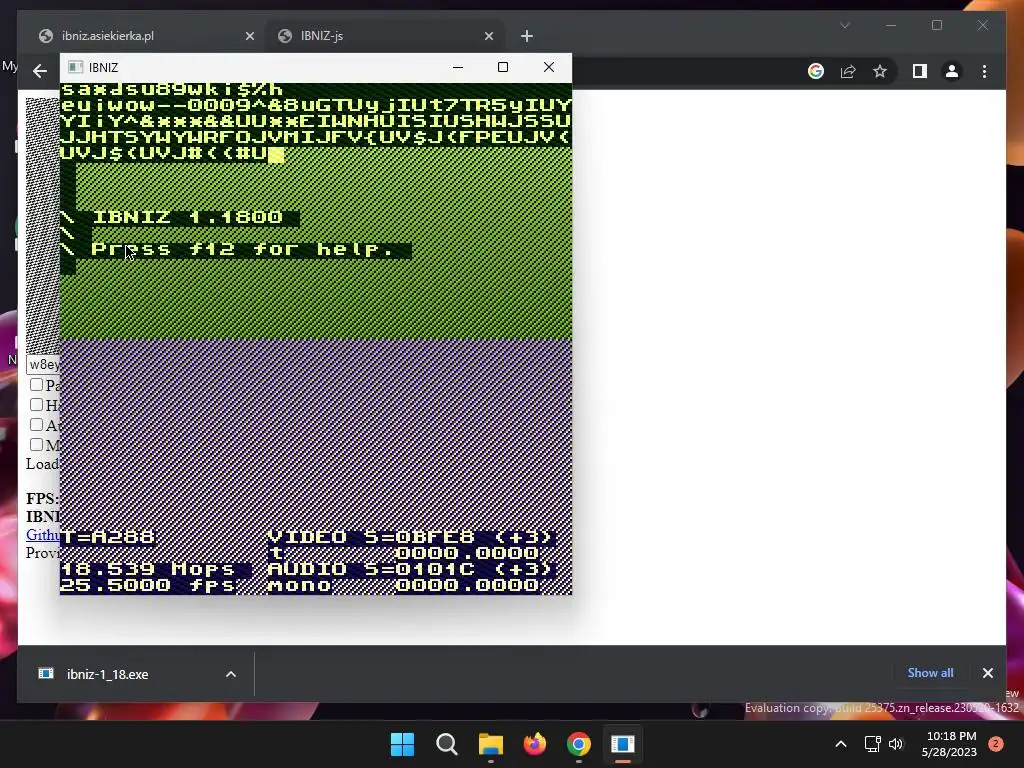Click the IBNIZ code editor text
Screen dimensions: 1024x768
[x=315, y=121]
